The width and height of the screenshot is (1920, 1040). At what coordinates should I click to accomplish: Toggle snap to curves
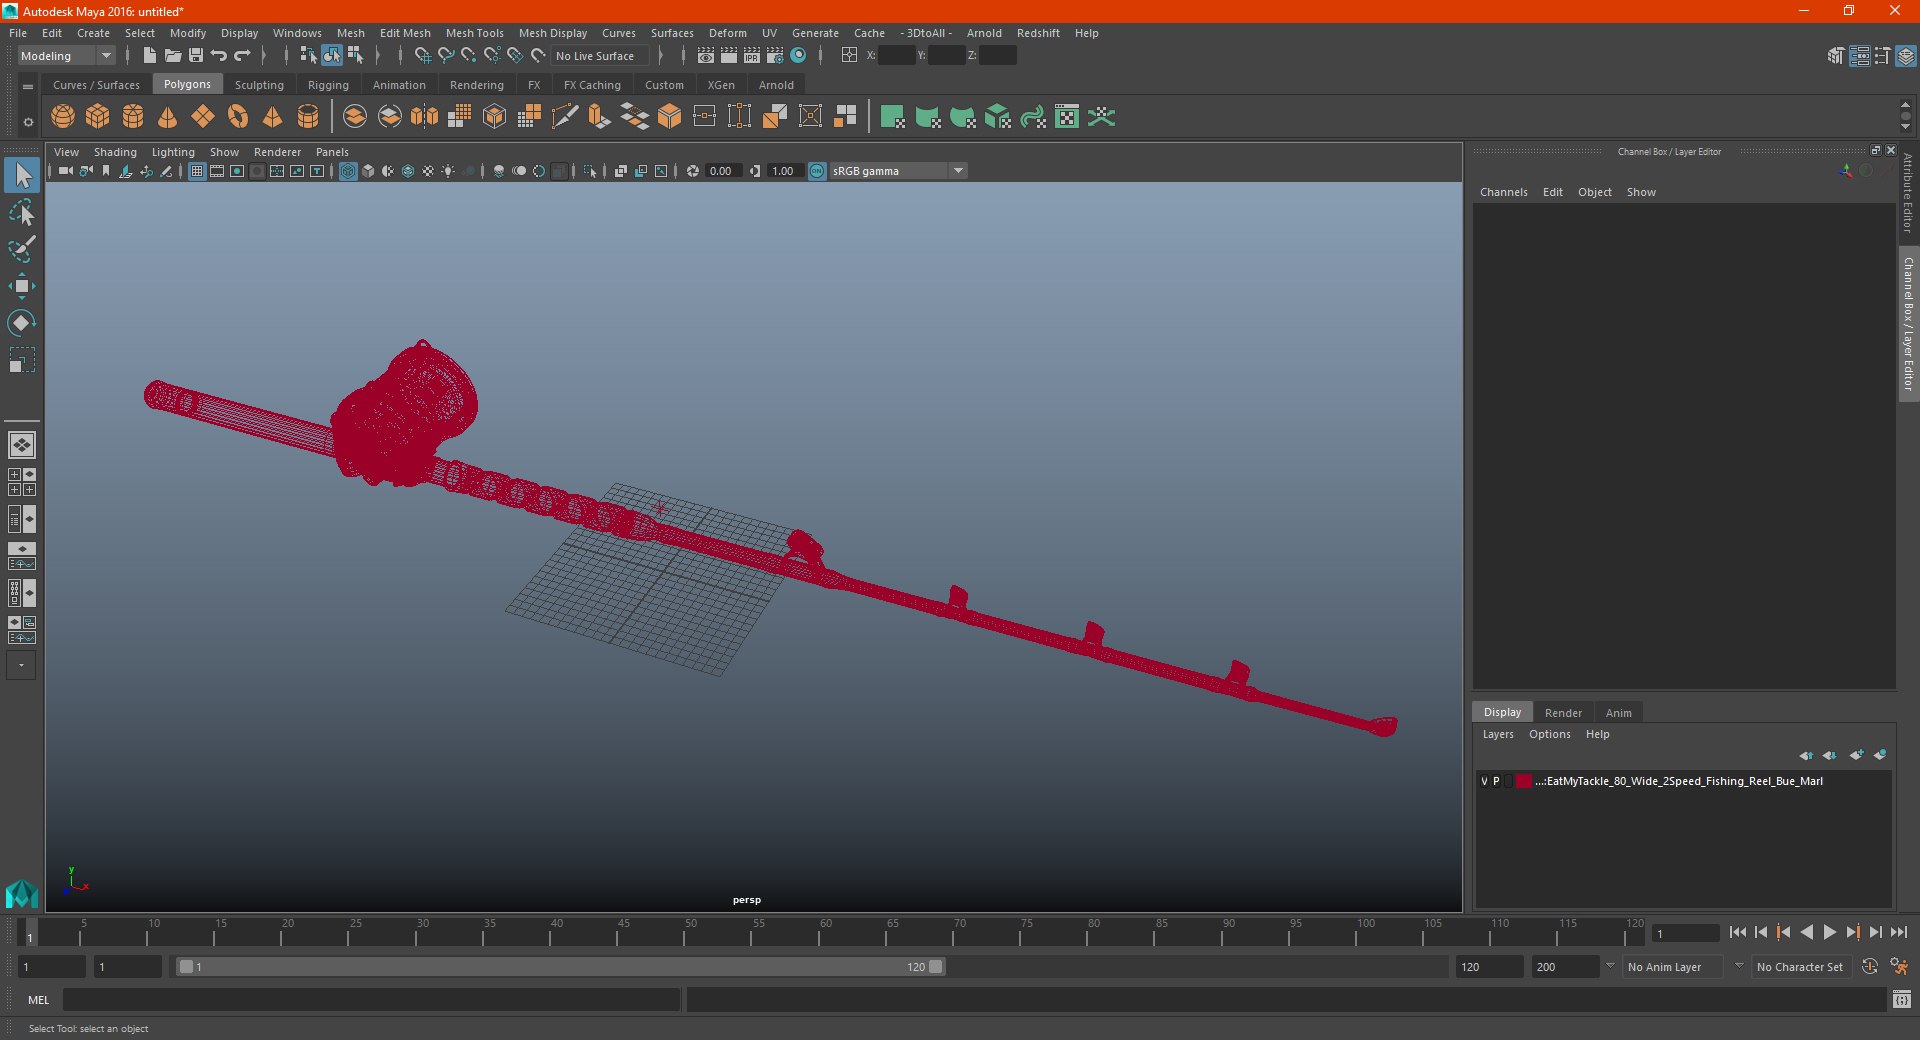click(445, 56)
